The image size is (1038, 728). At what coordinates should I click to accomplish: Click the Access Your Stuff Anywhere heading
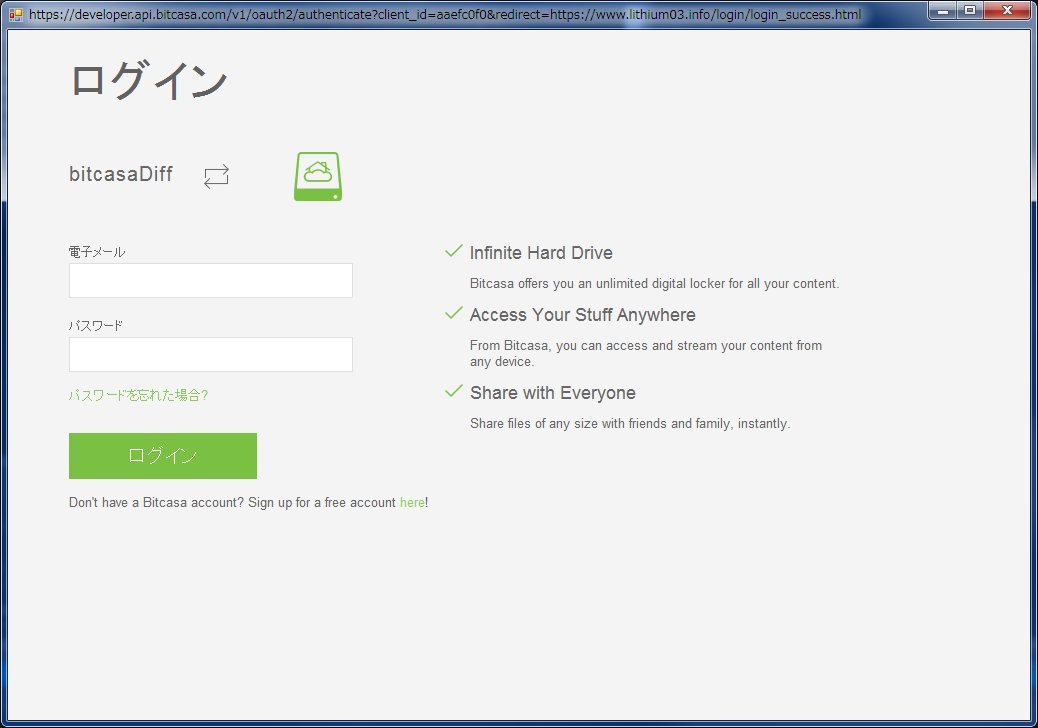582,315
